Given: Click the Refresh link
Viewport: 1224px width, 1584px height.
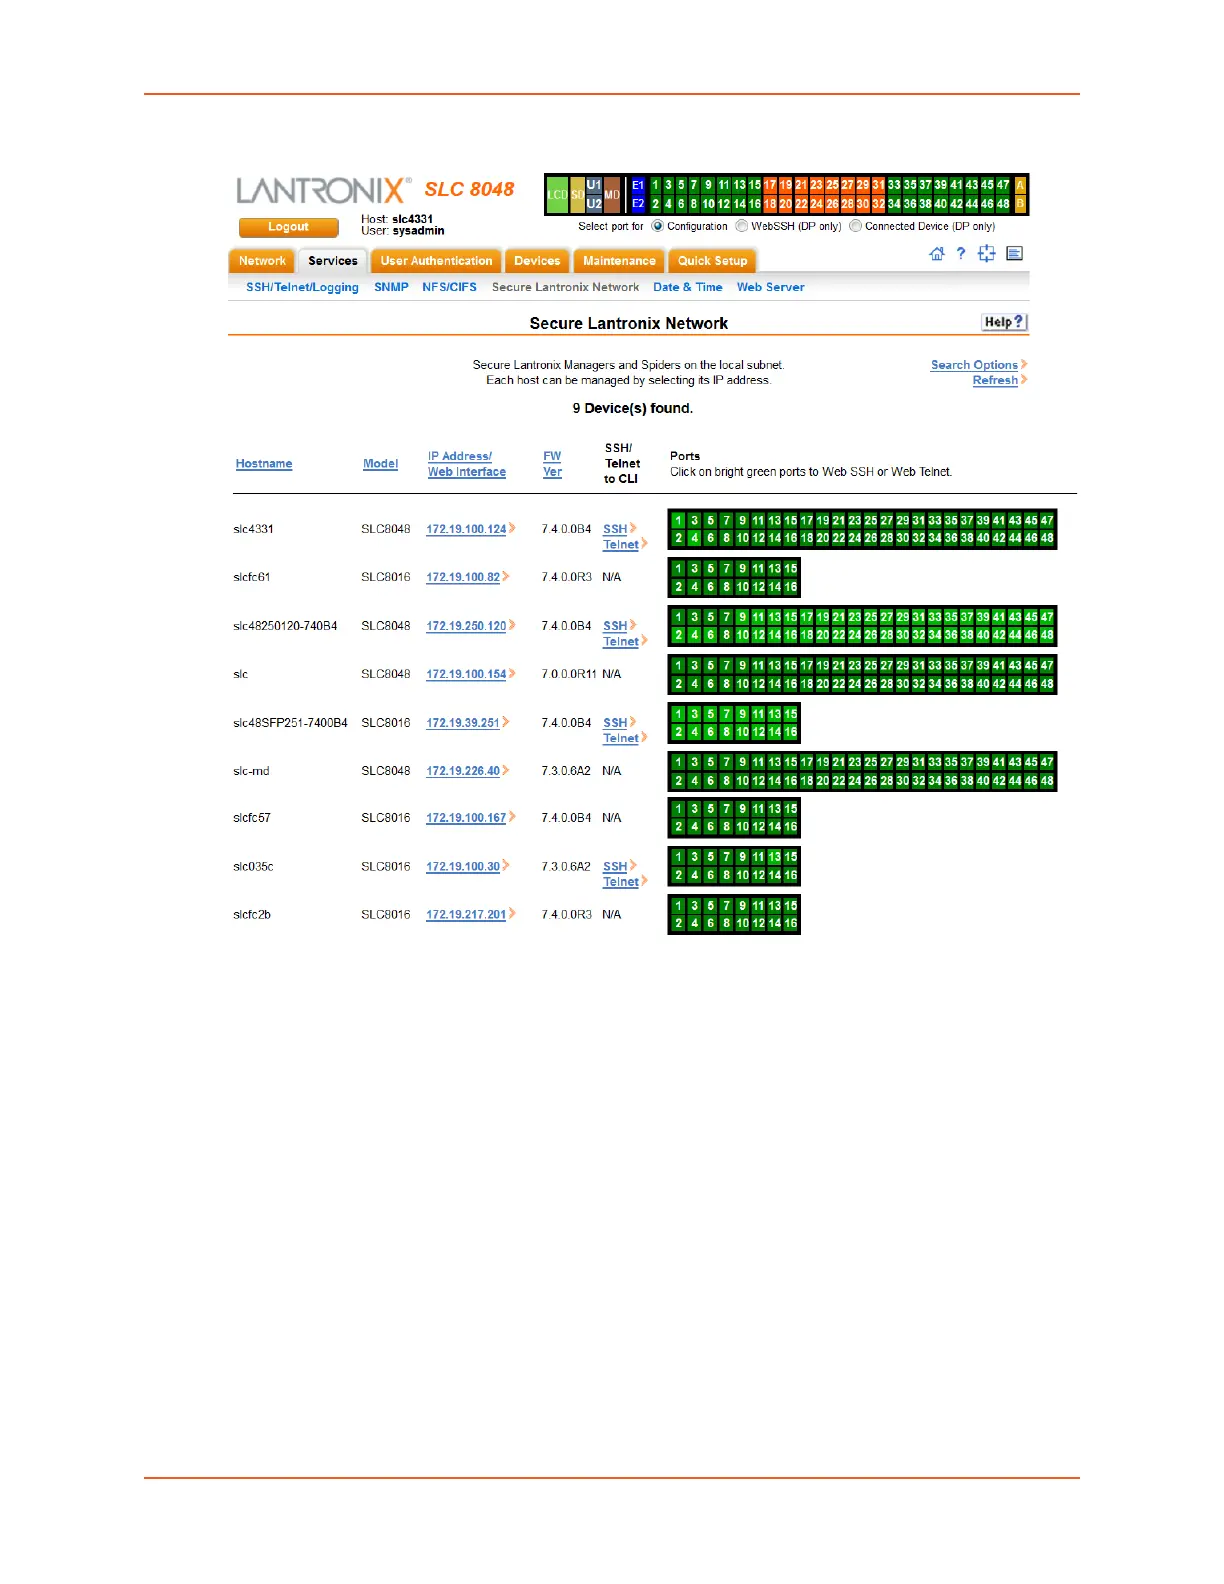Looking at the screenshot, I should [x=995, y=380].
